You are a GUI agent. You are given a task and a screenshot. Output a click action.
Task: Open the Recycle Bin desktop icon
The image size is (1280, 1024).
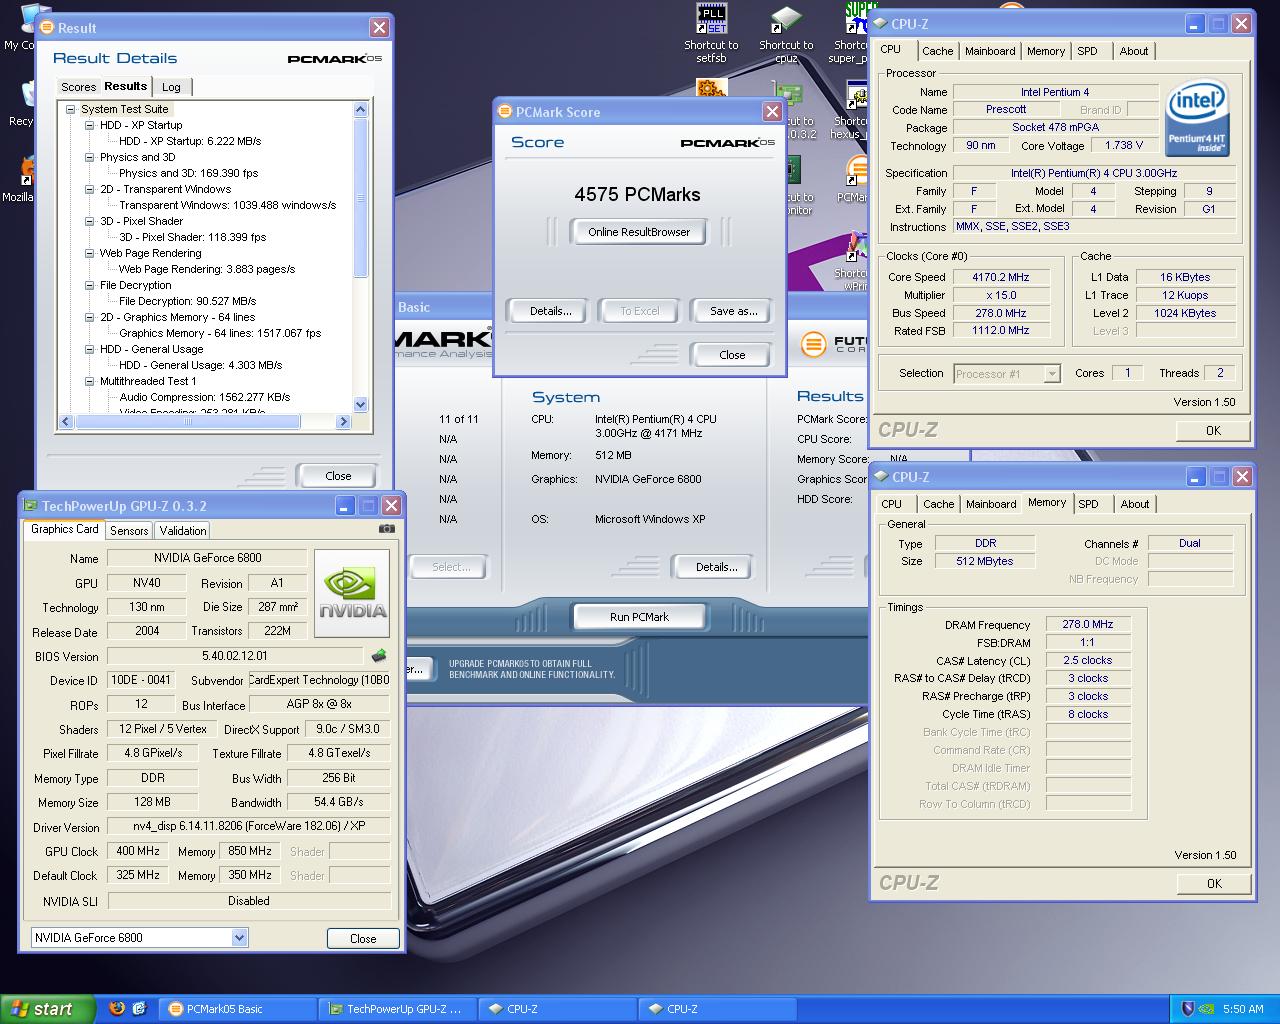[x=20, y=104]
